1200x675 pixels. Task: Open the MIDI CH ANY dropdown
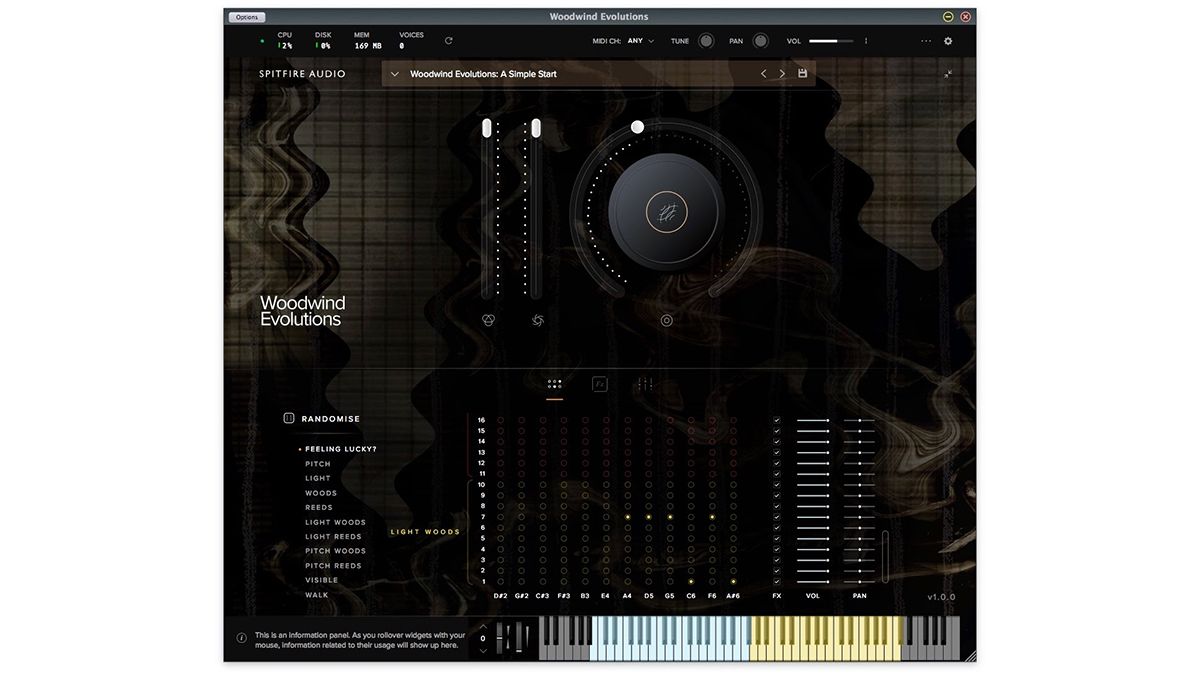(x=640, y=41)
